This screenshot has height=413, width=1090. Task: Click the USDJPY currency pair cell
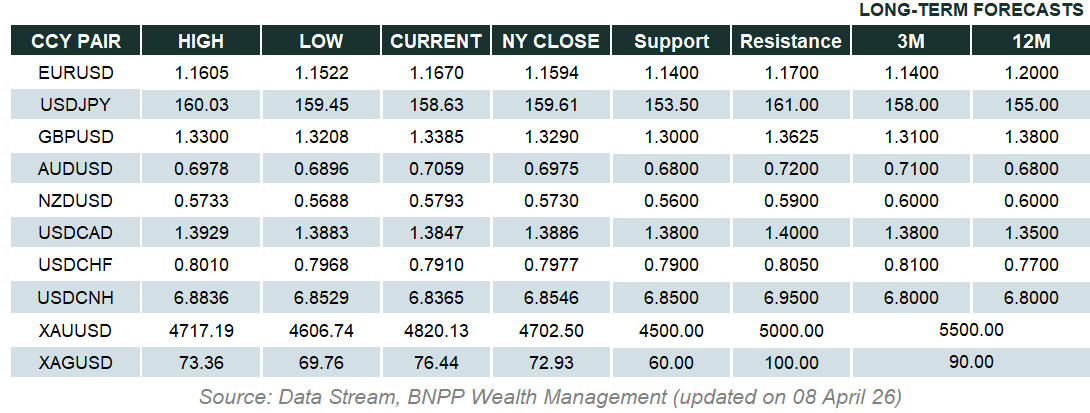pyautogui.click(x=75, y=104)
